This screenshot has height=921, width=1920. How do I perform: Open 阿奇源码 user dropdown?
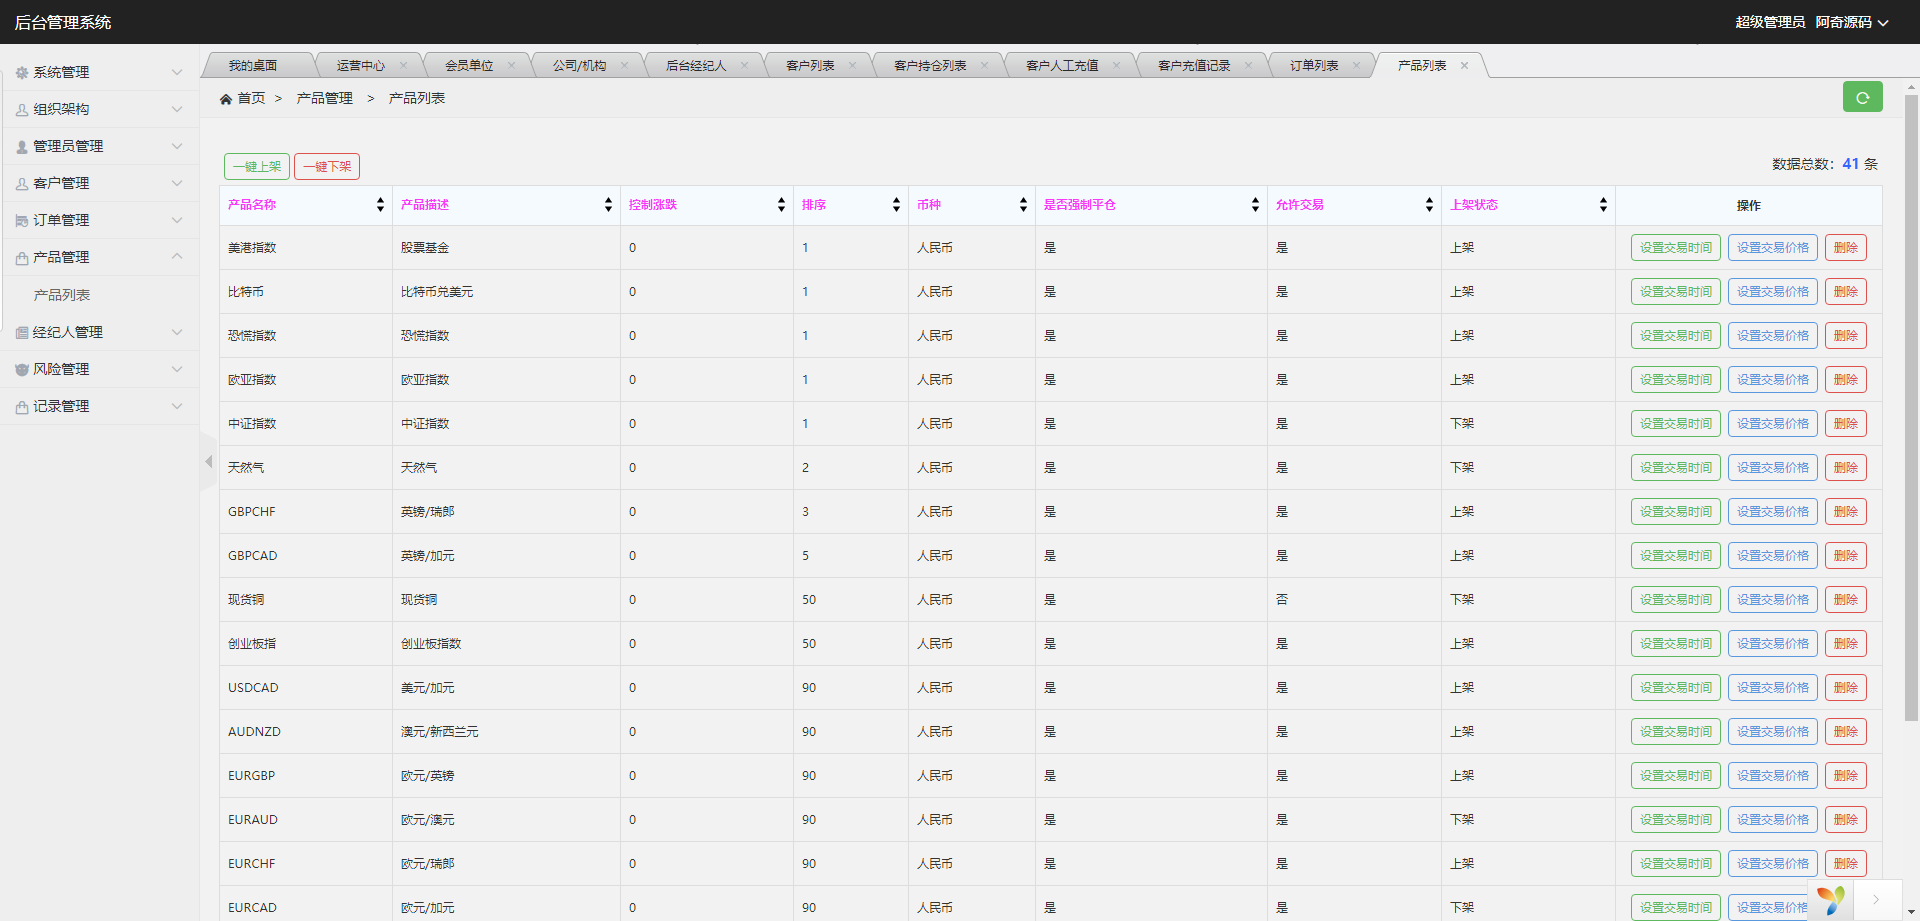point(1851,22)
